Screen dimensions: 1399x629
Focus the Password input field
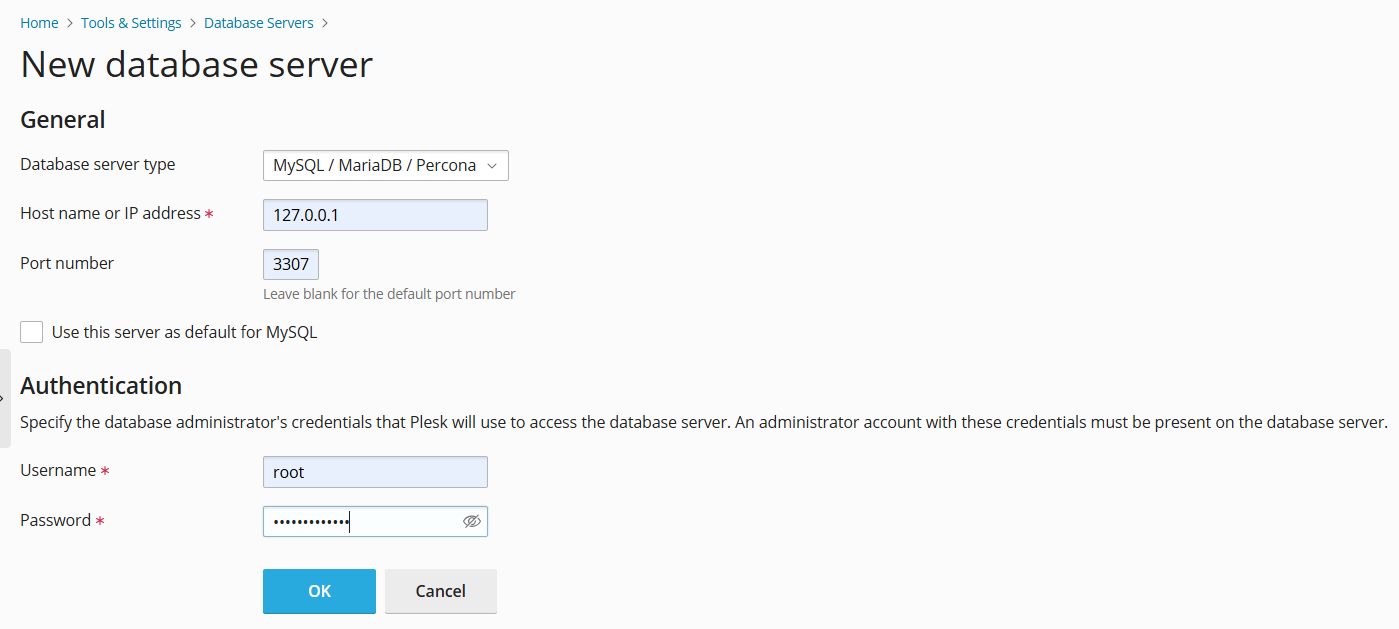pos(360,521)
